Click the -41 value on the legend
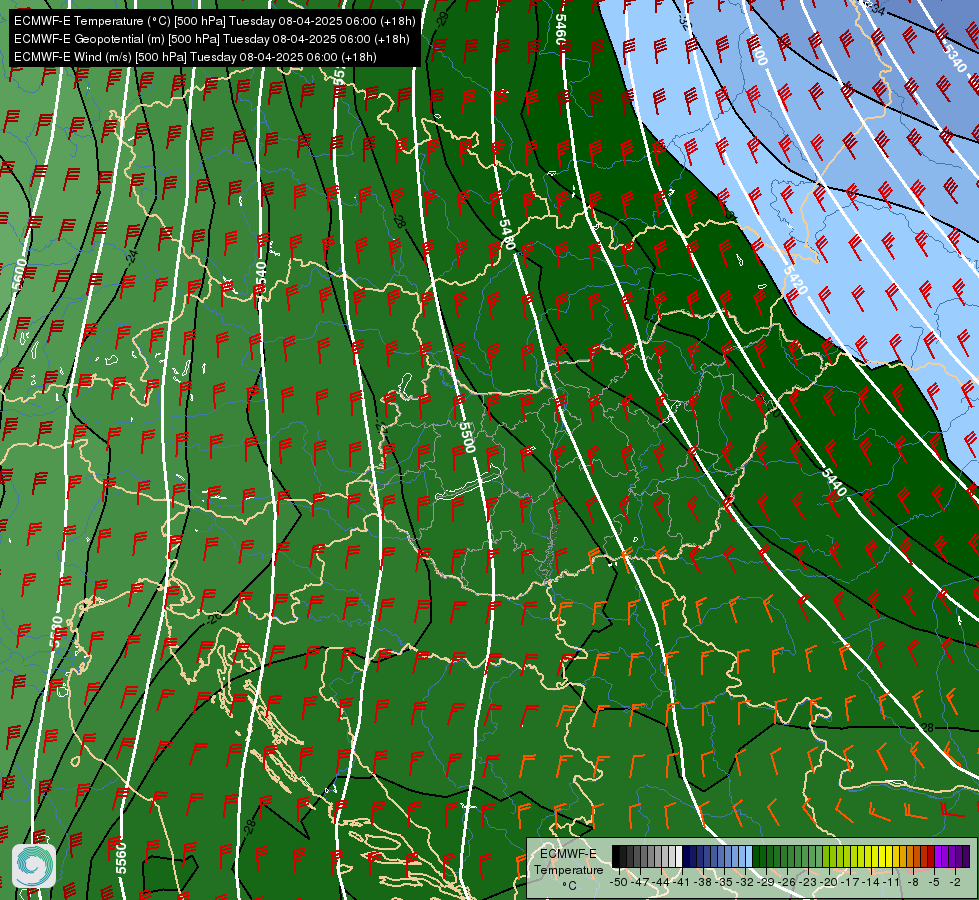The image size is (979, 900). click(x=683, y=883)
